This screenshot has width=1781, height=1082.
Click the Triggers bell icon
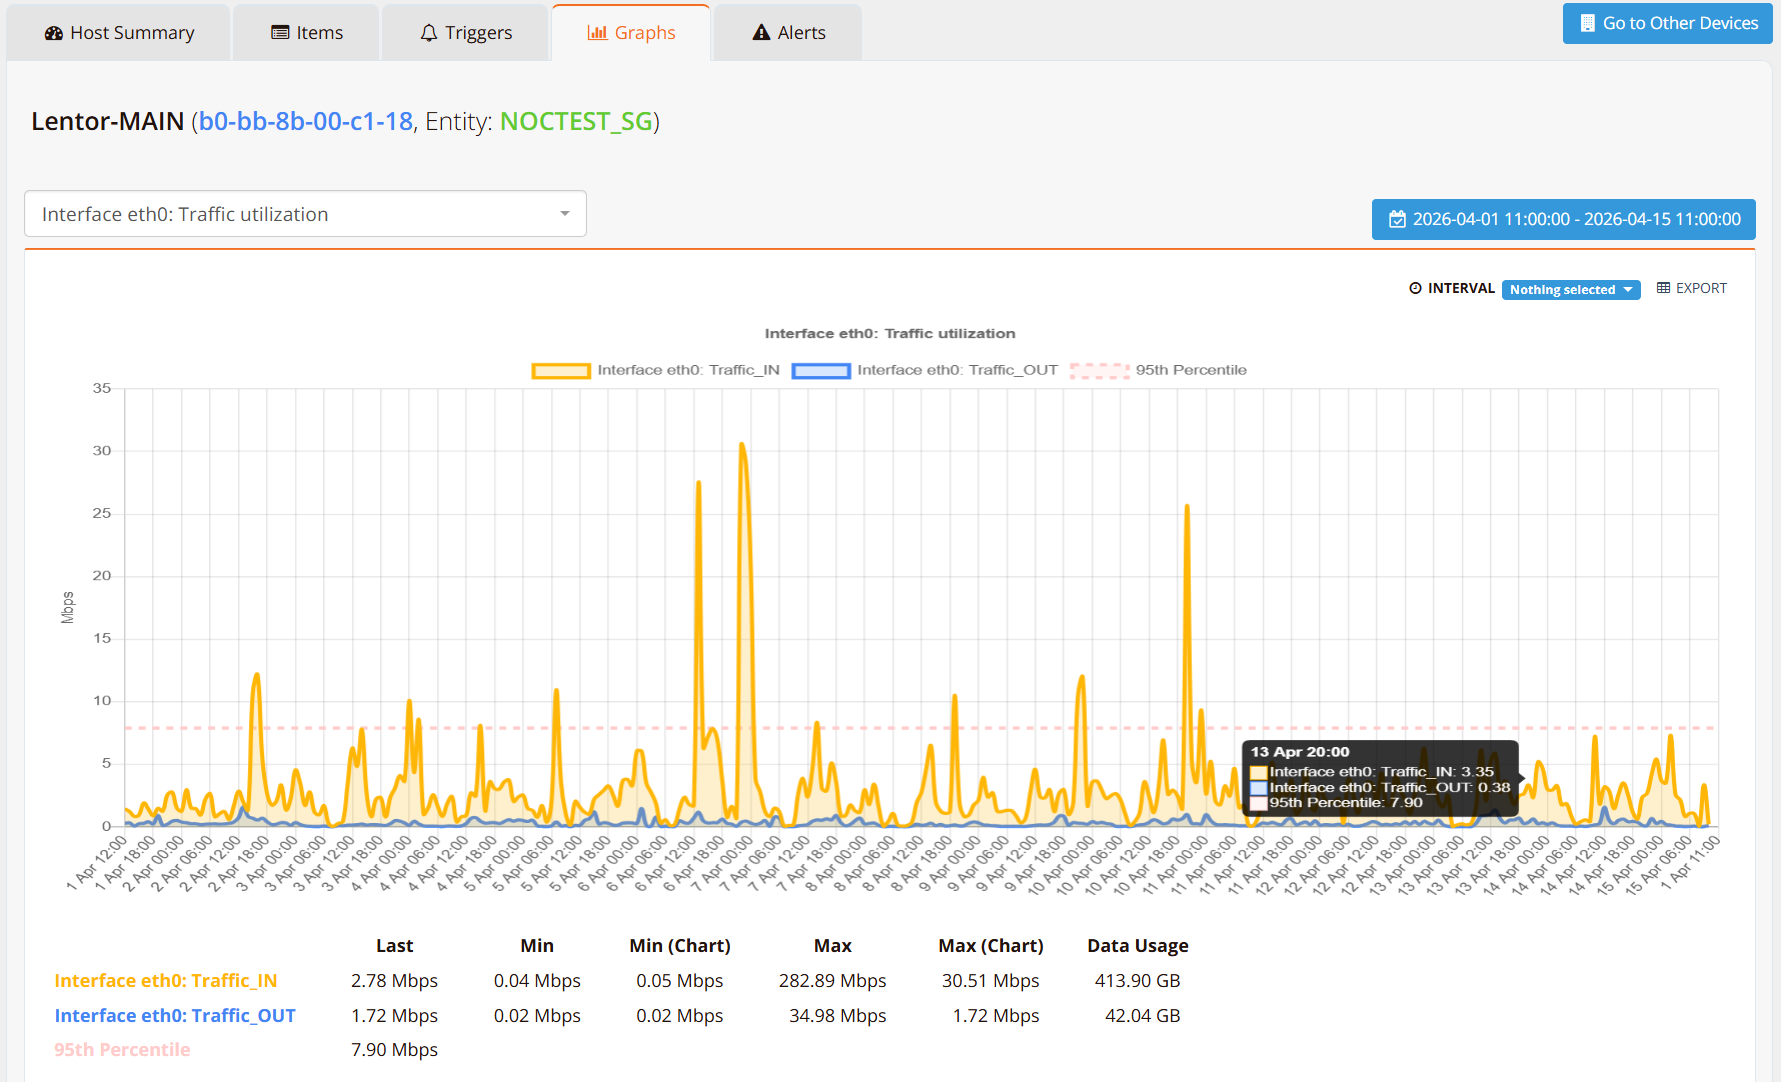pyautogui.click(x=429, y=33)
